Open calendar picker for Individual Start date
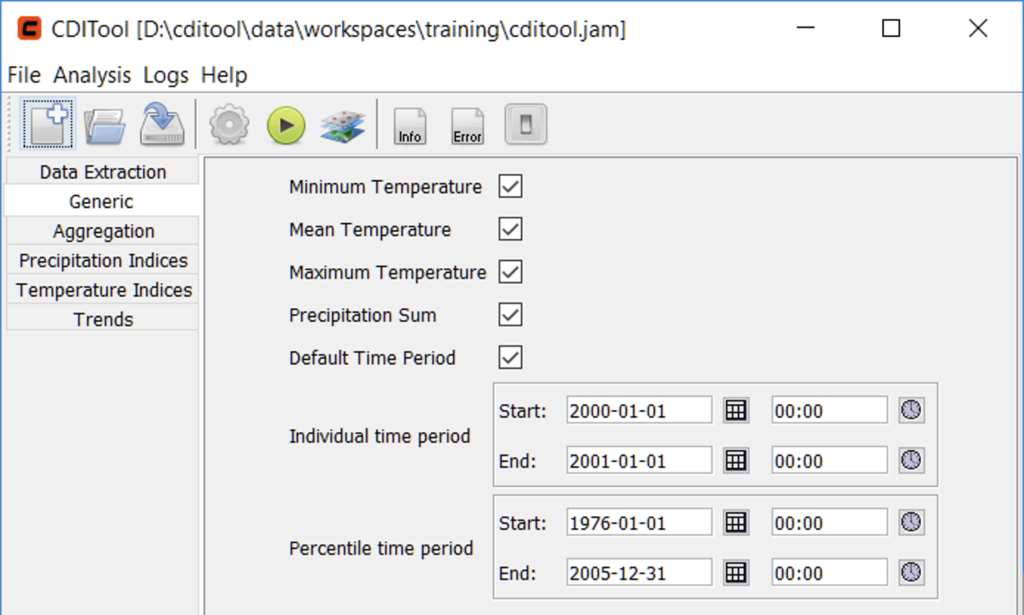Viewport: 1024px width, 615px height. pos(736,410)
